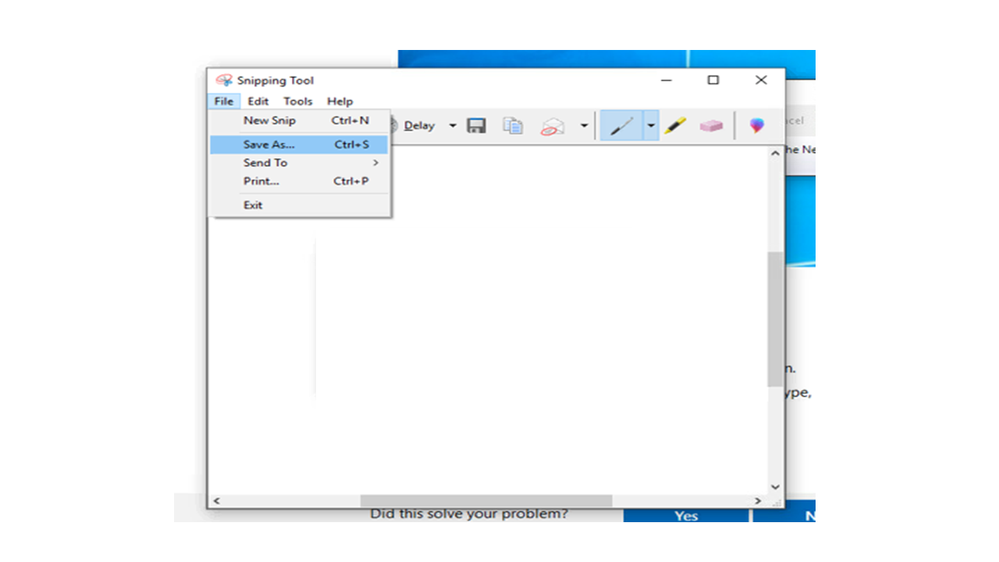Minimize the Snipping Tool window
The width and height of the screenshot is (999, 562).
[x=666, y=80]
